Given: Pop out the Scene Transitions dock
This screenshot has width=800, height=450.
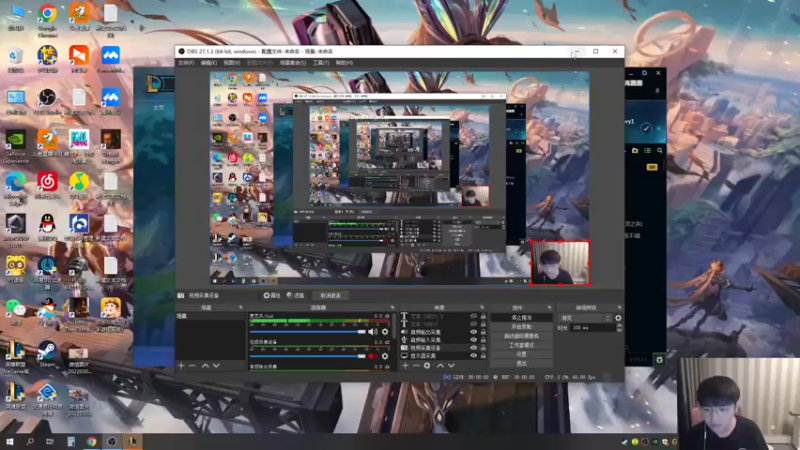Looking at the screenshot, I should (619, 308).
